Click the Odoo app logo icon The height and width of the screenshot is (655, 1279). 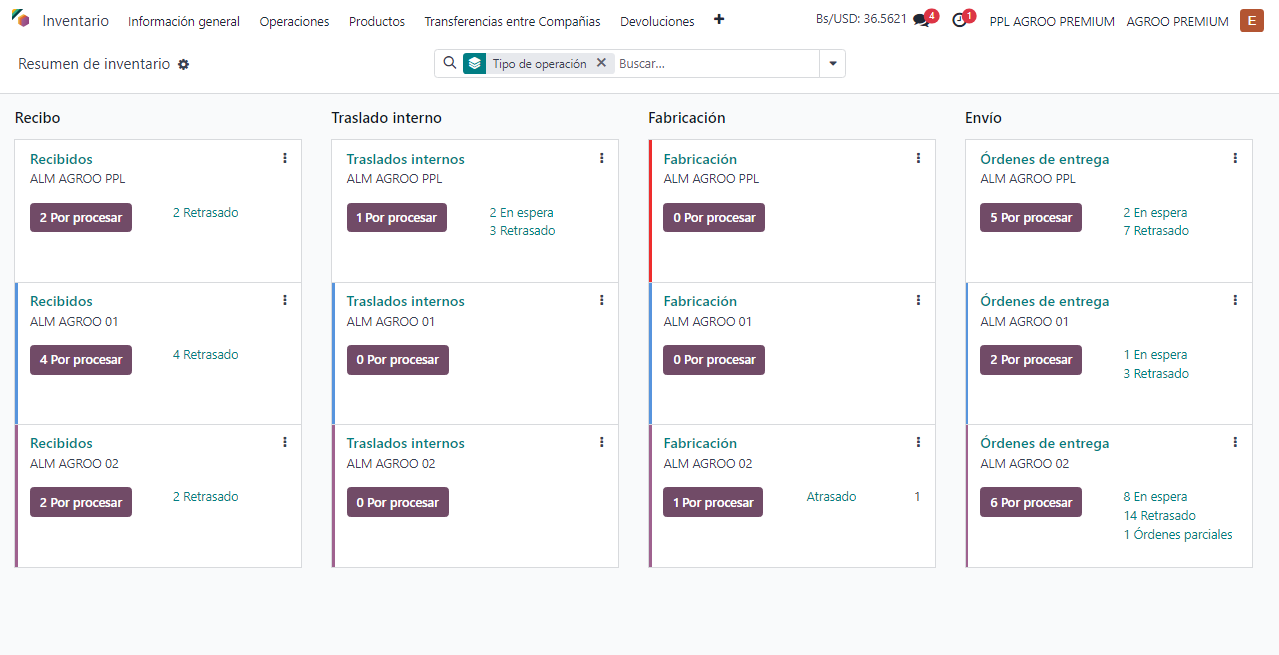21,20
